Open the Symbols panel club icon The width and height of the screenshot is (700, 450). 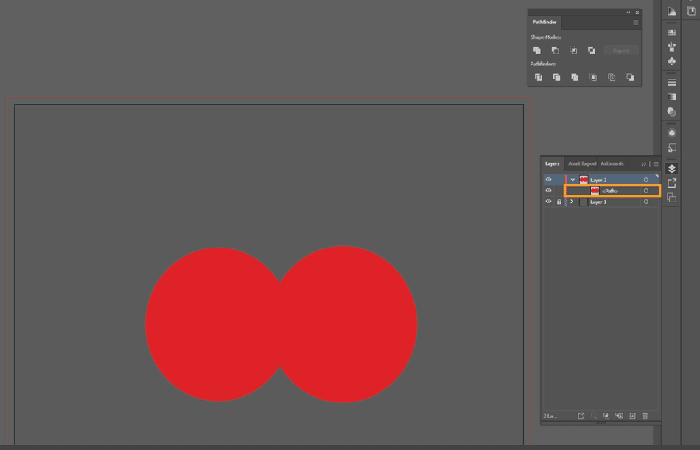click(671, 61)
